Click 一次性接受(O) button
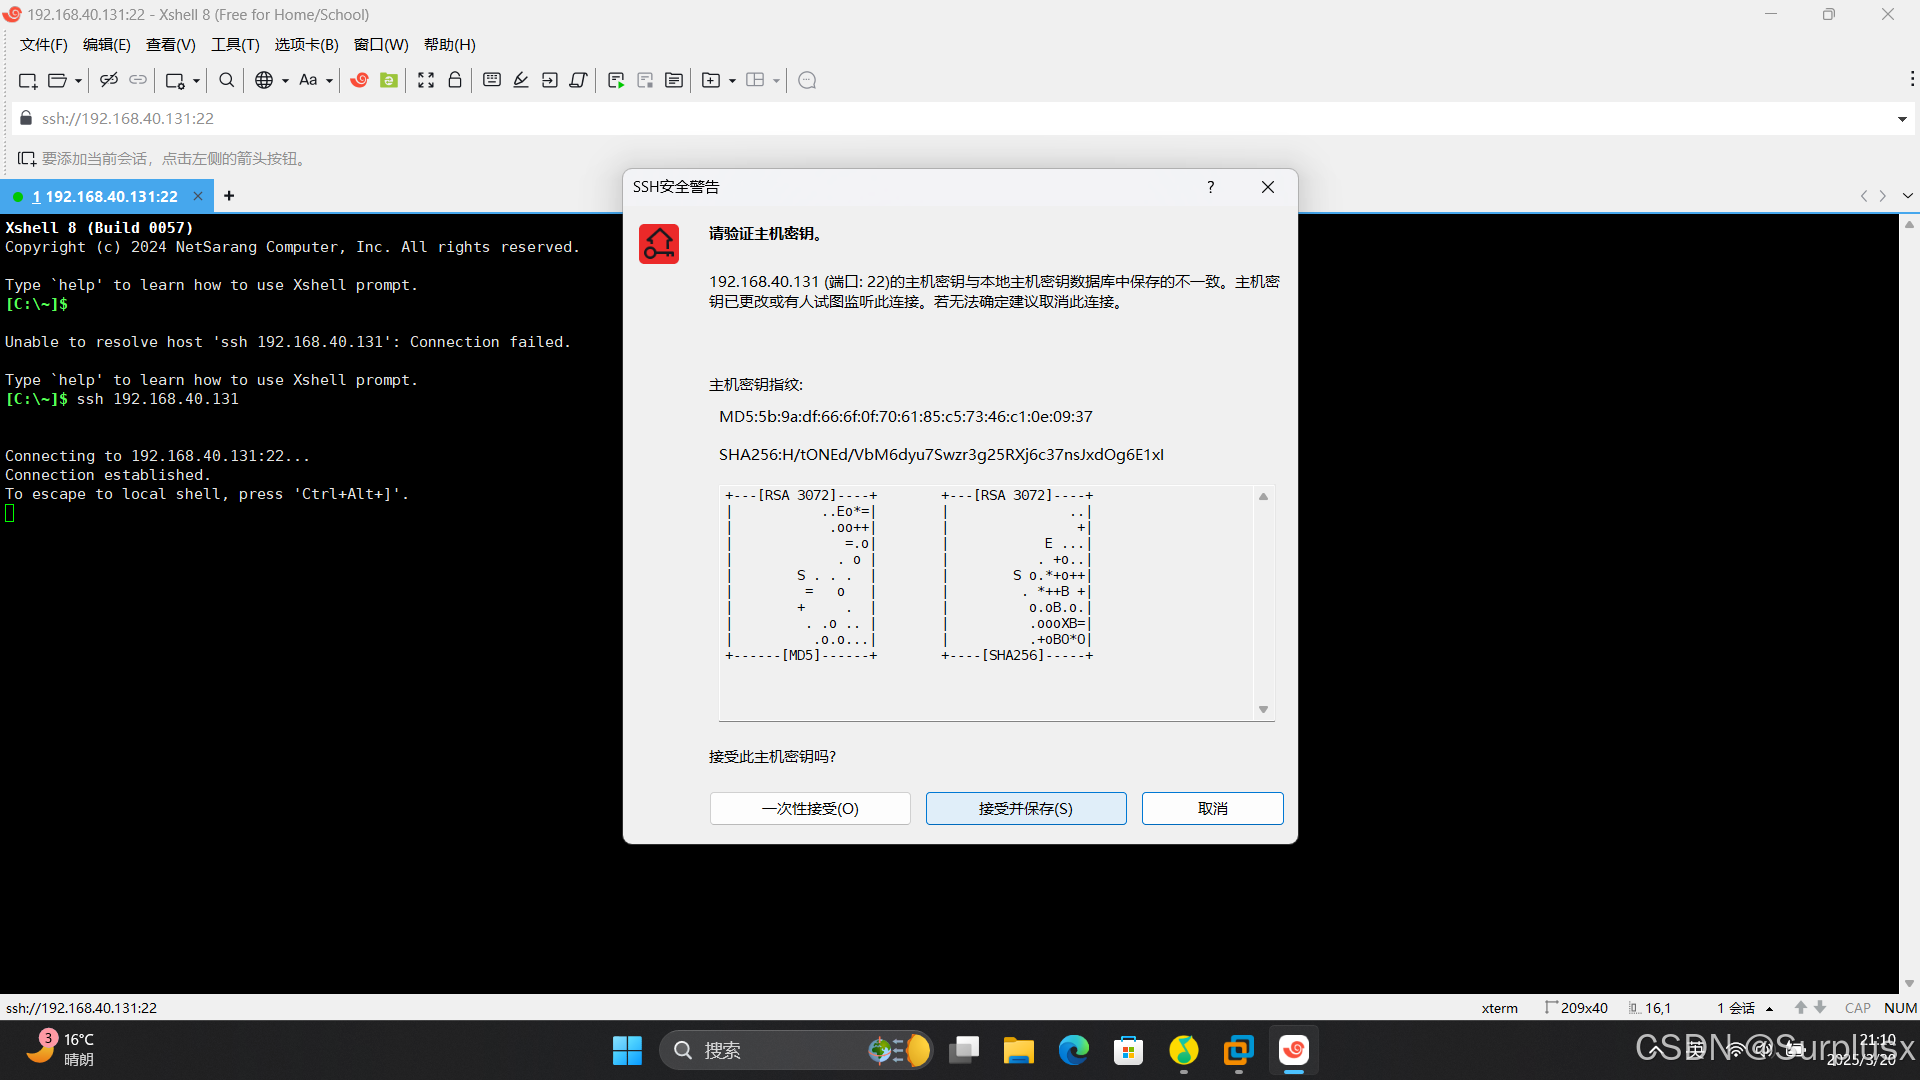1920x1080 pixels. click(x=809, y=808)
